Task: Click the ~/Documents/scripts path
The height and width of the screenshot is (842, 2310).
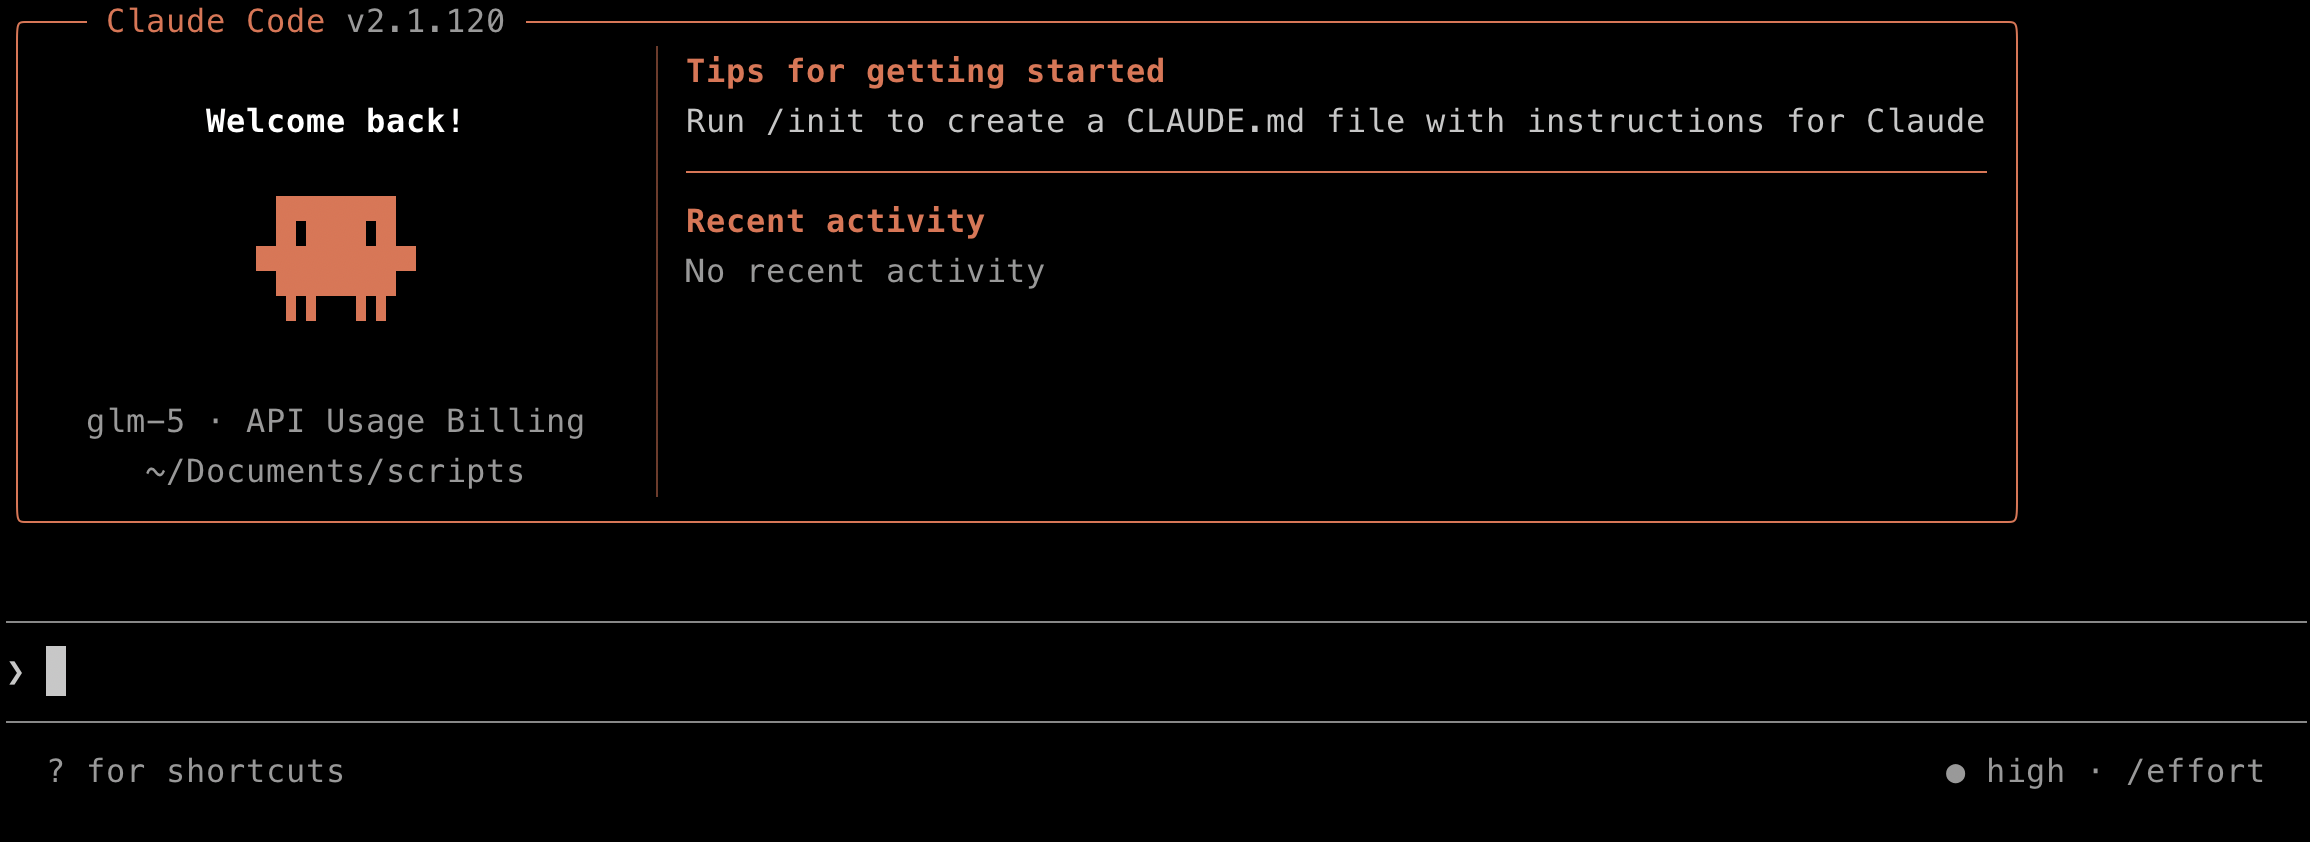Action: coord(335,471)
